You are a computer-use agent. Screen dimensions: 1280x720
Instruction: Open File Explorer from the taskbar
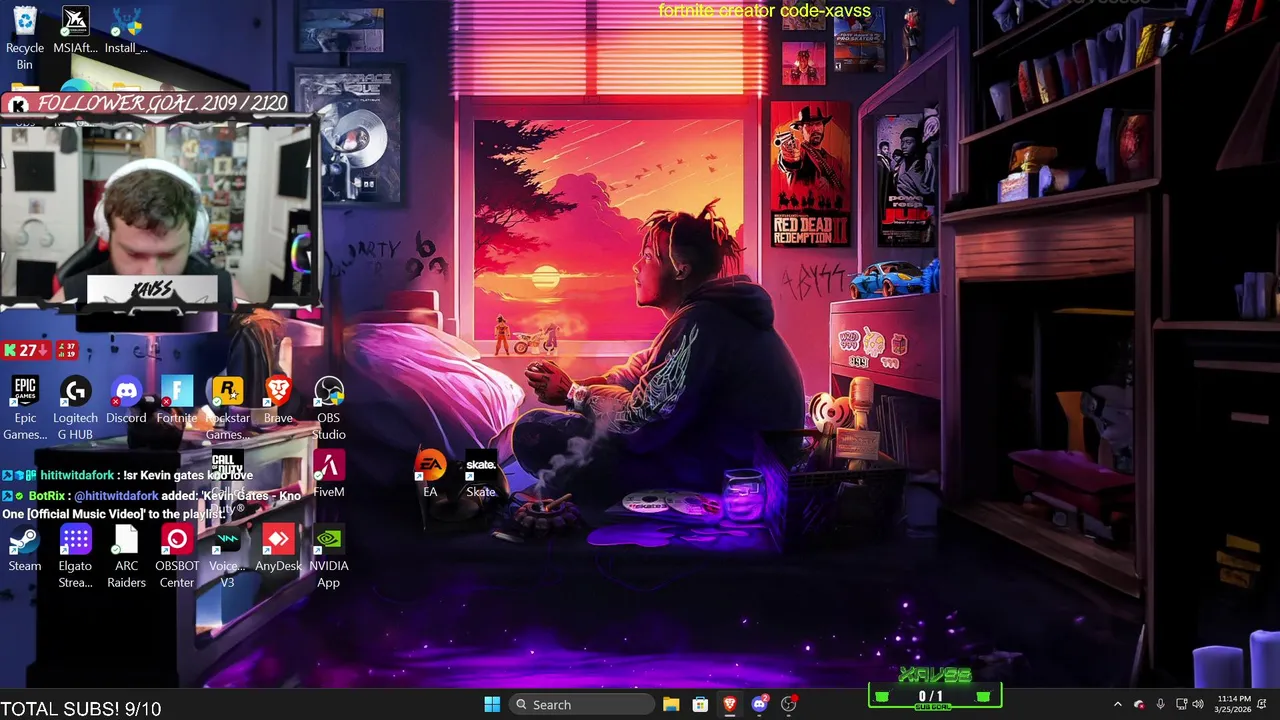click(x=671, y=705)
